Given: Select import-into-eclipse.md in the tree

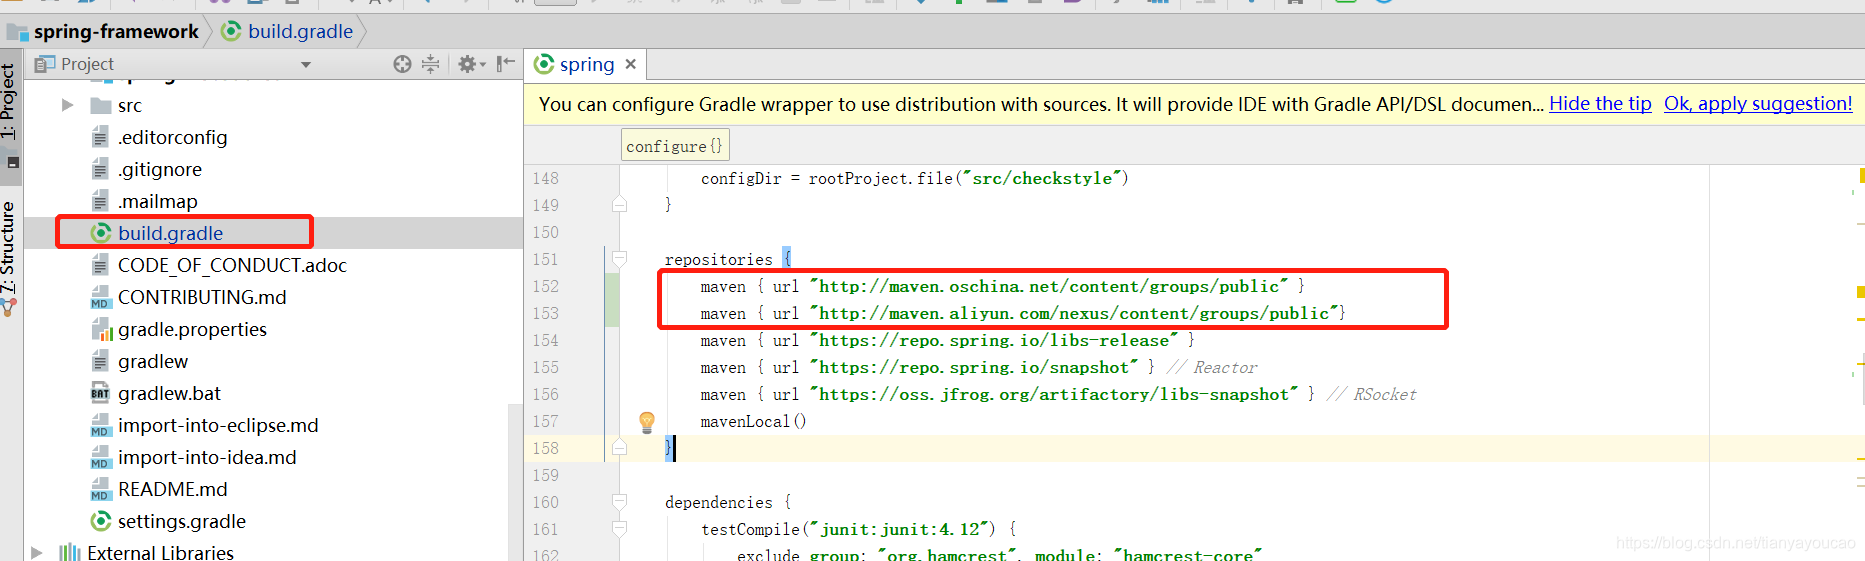Looking at the screenshot, I should [218, 425].
